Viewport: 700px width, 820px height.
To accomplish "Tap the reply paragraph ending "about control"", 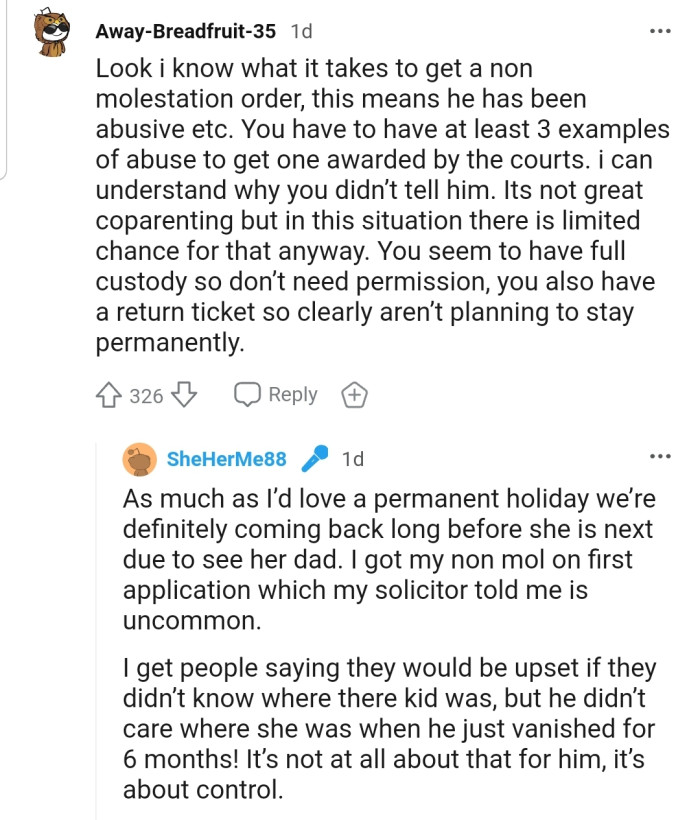I will pos(388,728).
